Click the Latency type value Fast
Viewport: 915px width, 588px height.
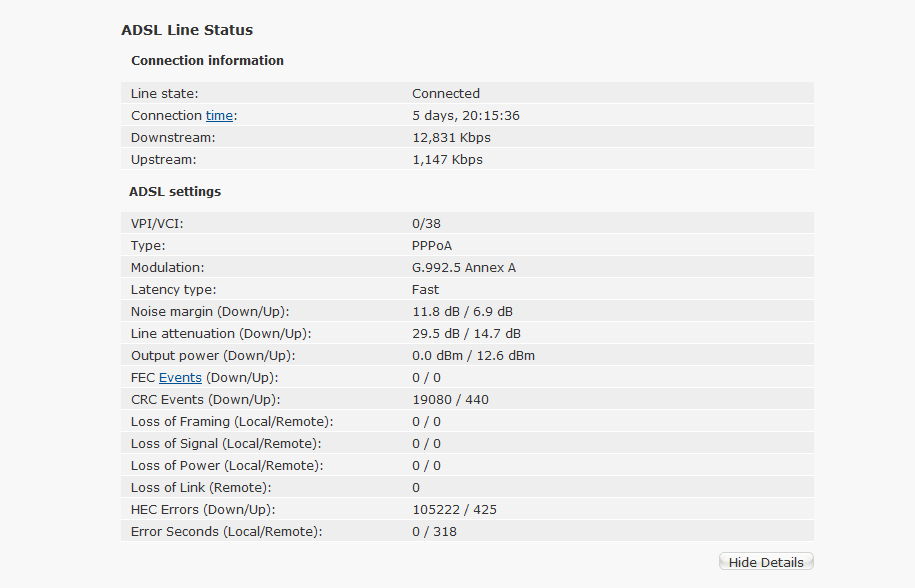coord(425,289)
